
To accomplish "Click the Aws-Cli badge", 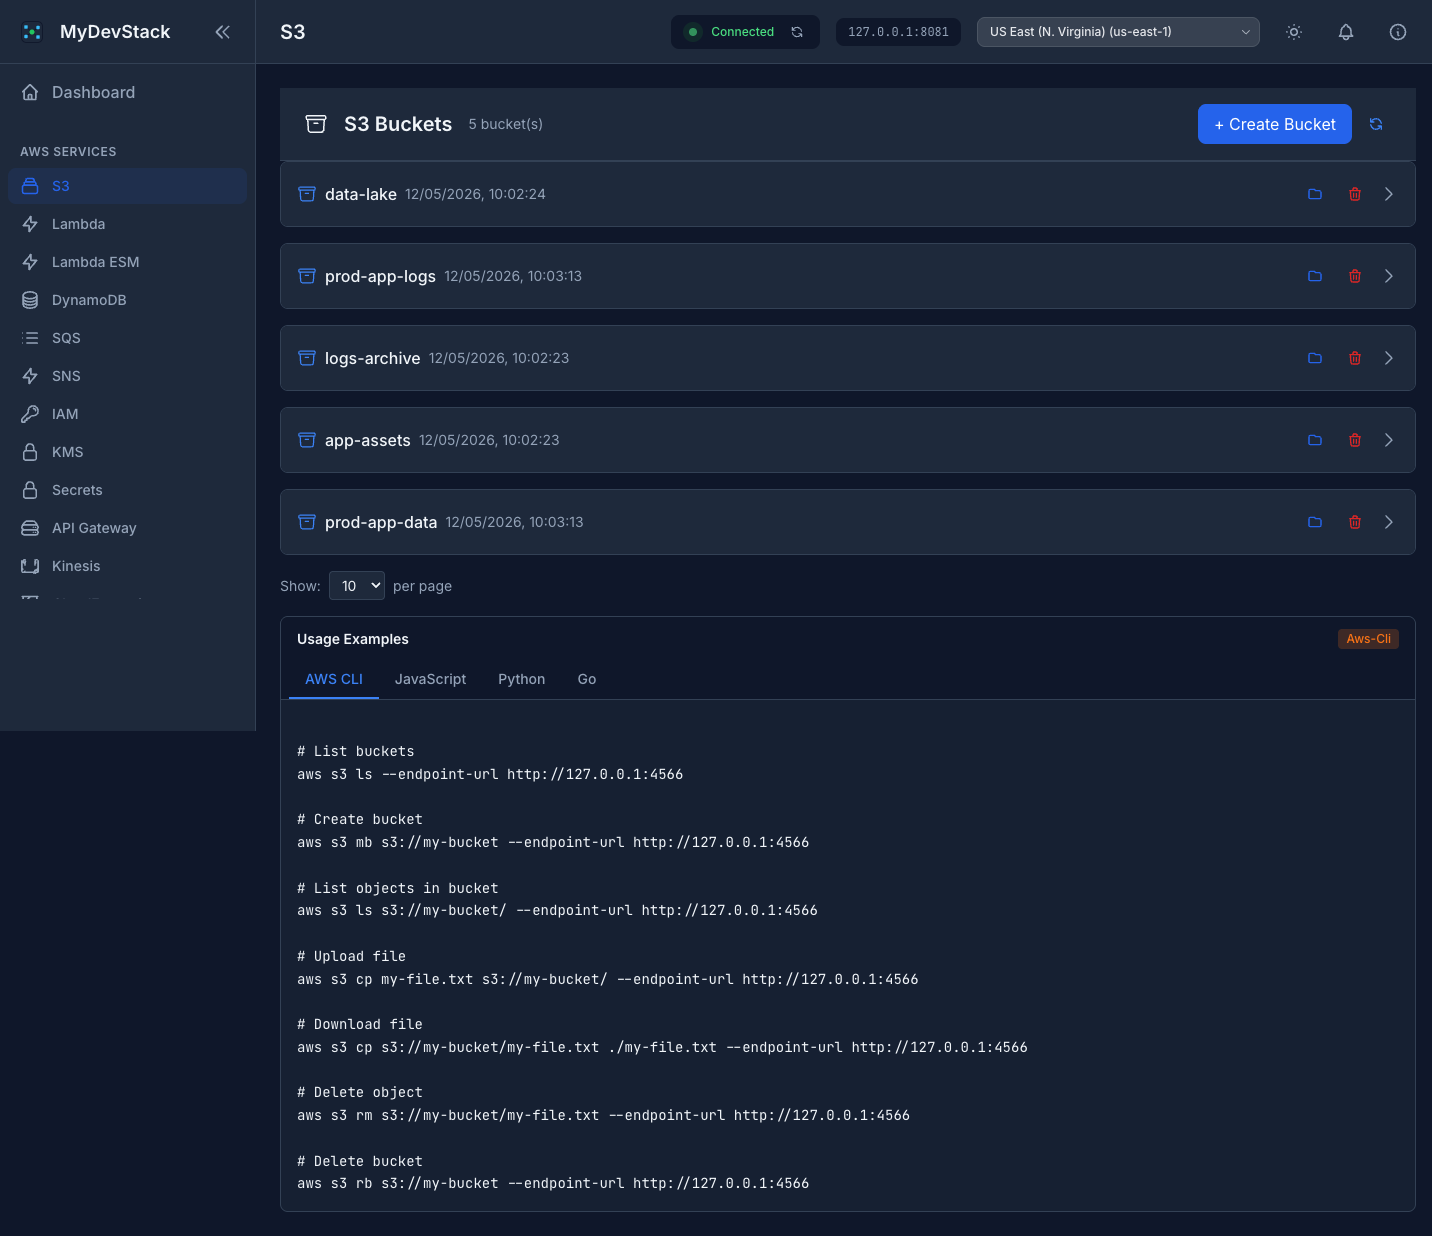I will point(1368,639).
